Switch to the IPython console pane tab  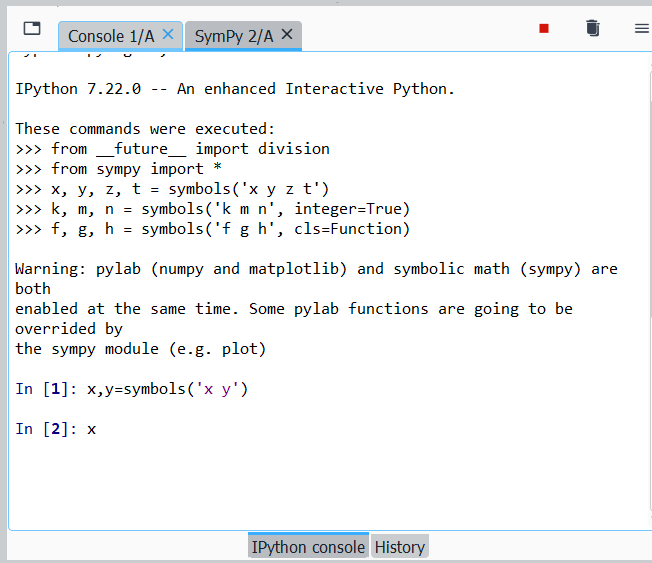click(308, 547)
